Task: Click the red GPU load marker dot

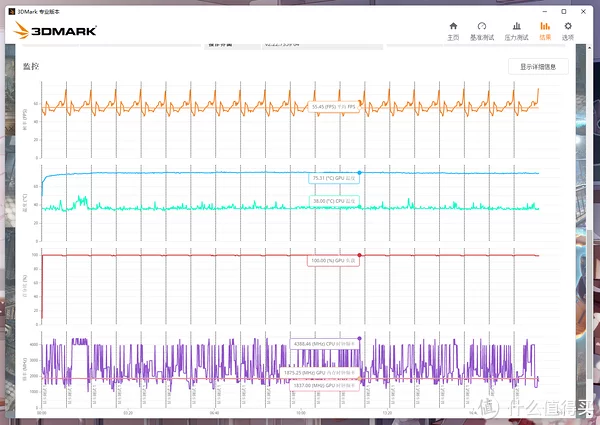Action: pos(359,255)
